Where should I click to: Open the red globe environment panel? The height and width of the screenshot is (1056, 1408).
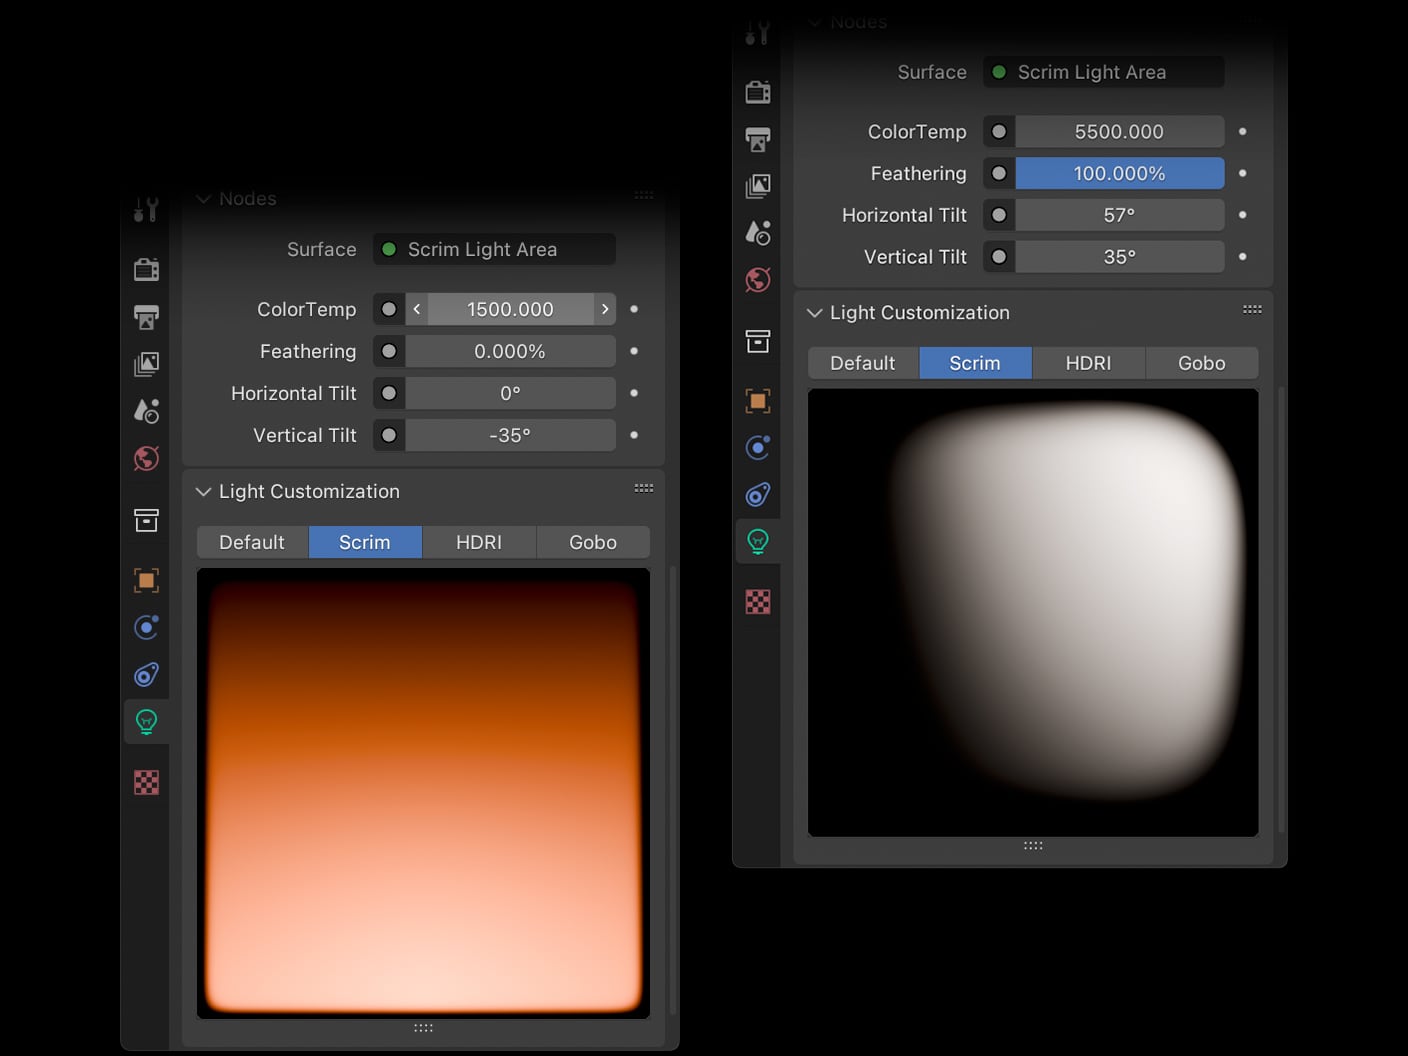tap(147, 459)
